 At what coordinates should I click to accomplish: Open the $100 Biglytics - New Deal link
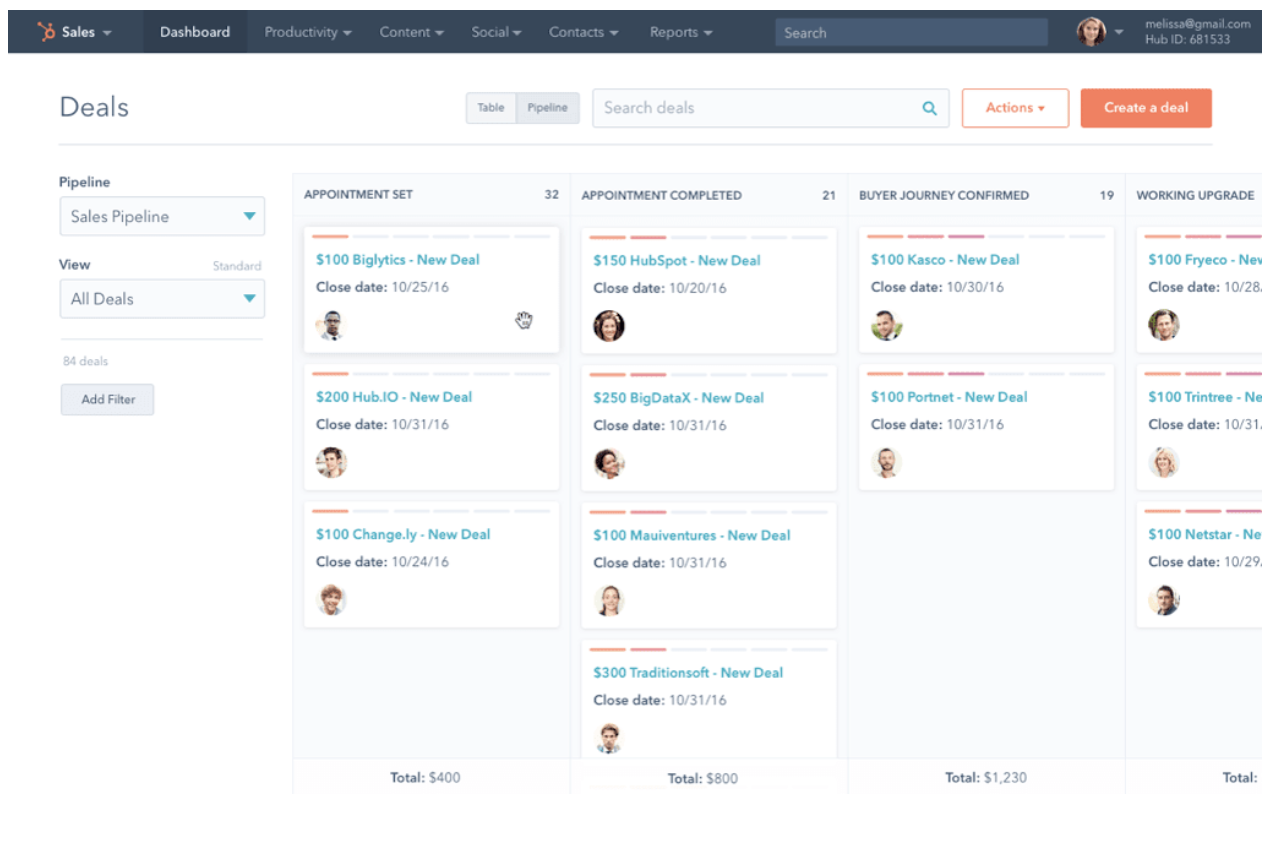[x=398, y=259]
